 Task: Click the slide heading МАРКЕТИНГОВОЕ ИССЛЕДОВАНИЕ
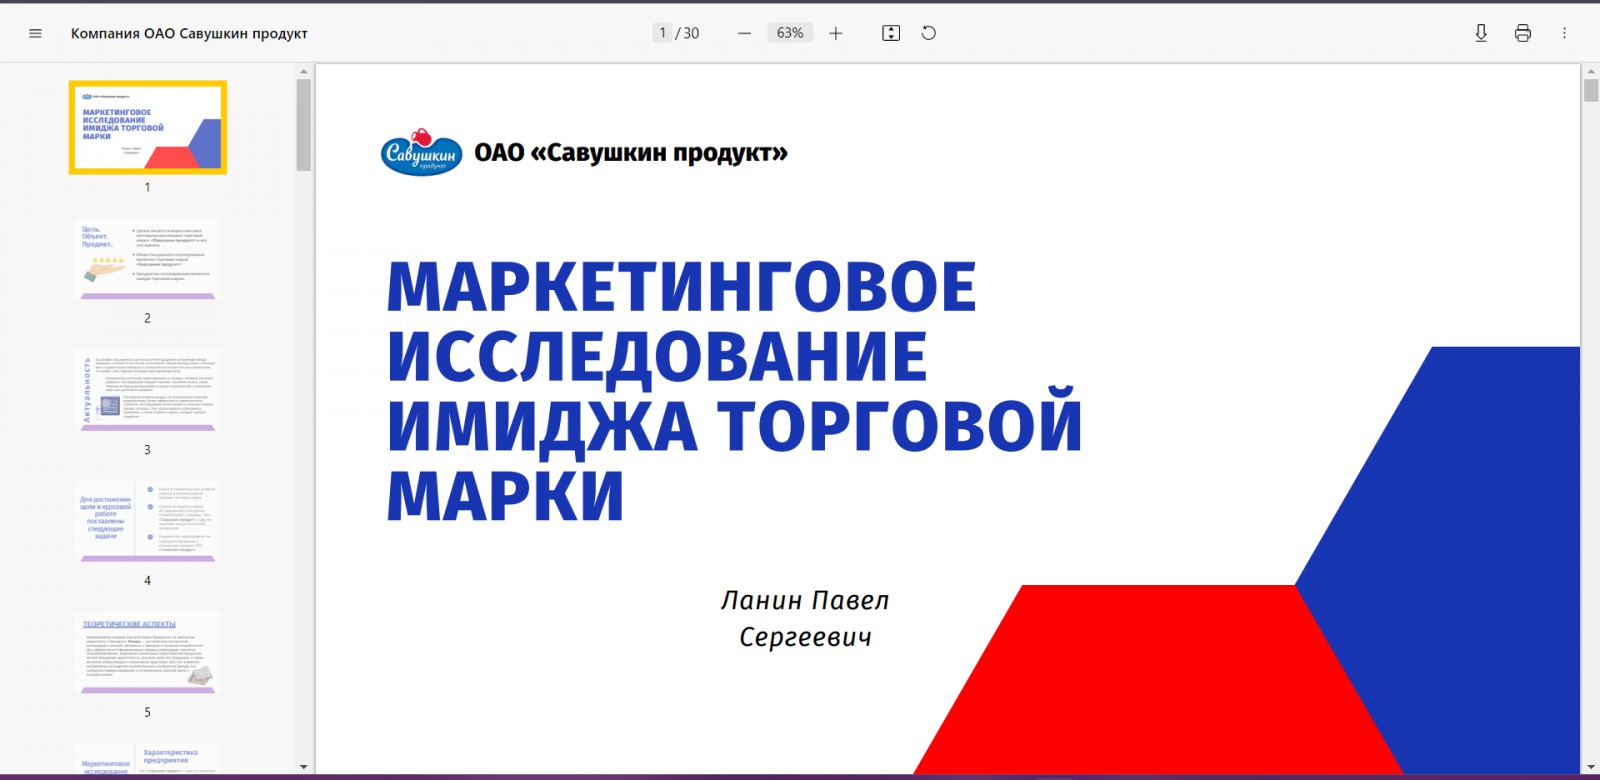click(734, 390)
